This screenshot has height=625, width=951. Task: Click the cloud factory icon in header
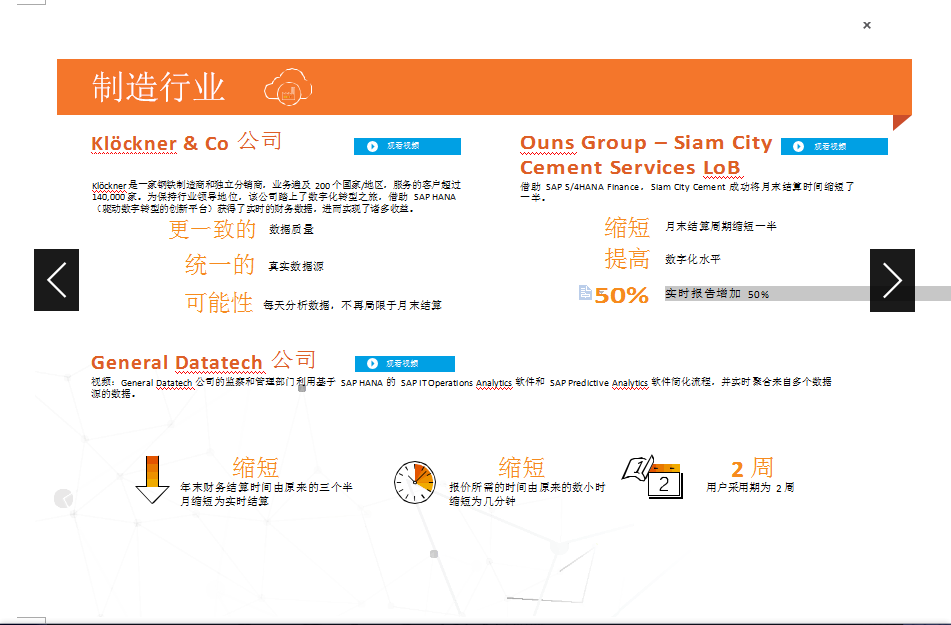pos(288,87)
